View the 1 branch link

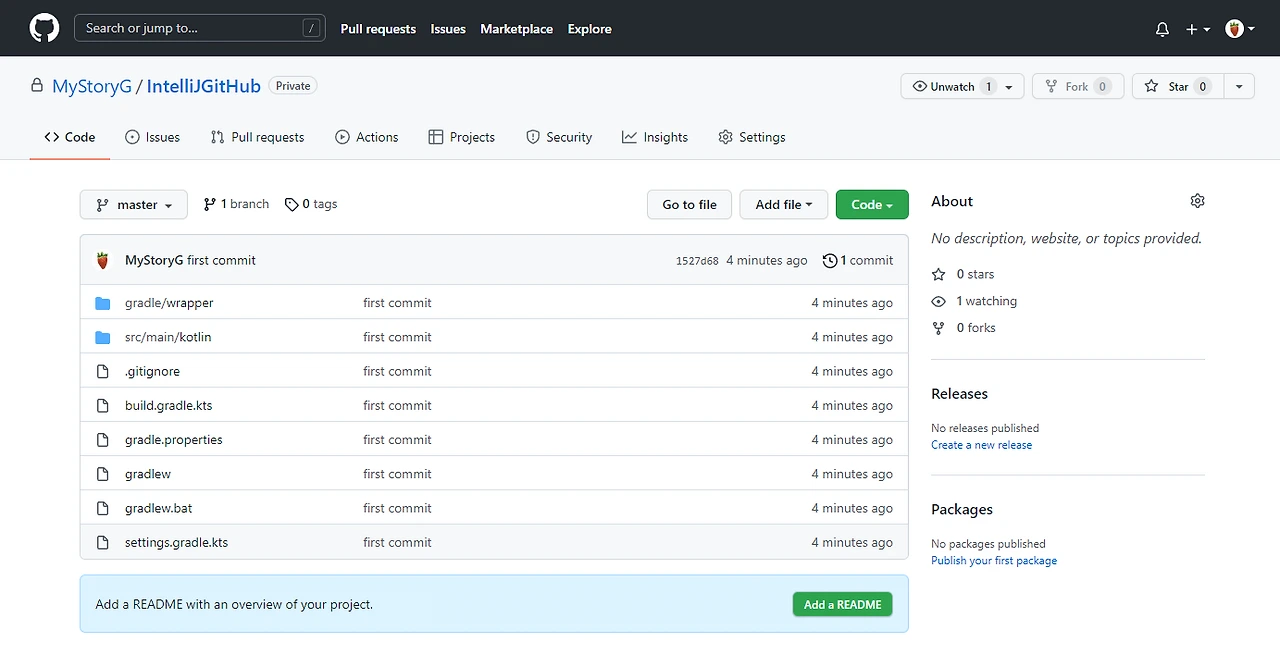[236, 204]
